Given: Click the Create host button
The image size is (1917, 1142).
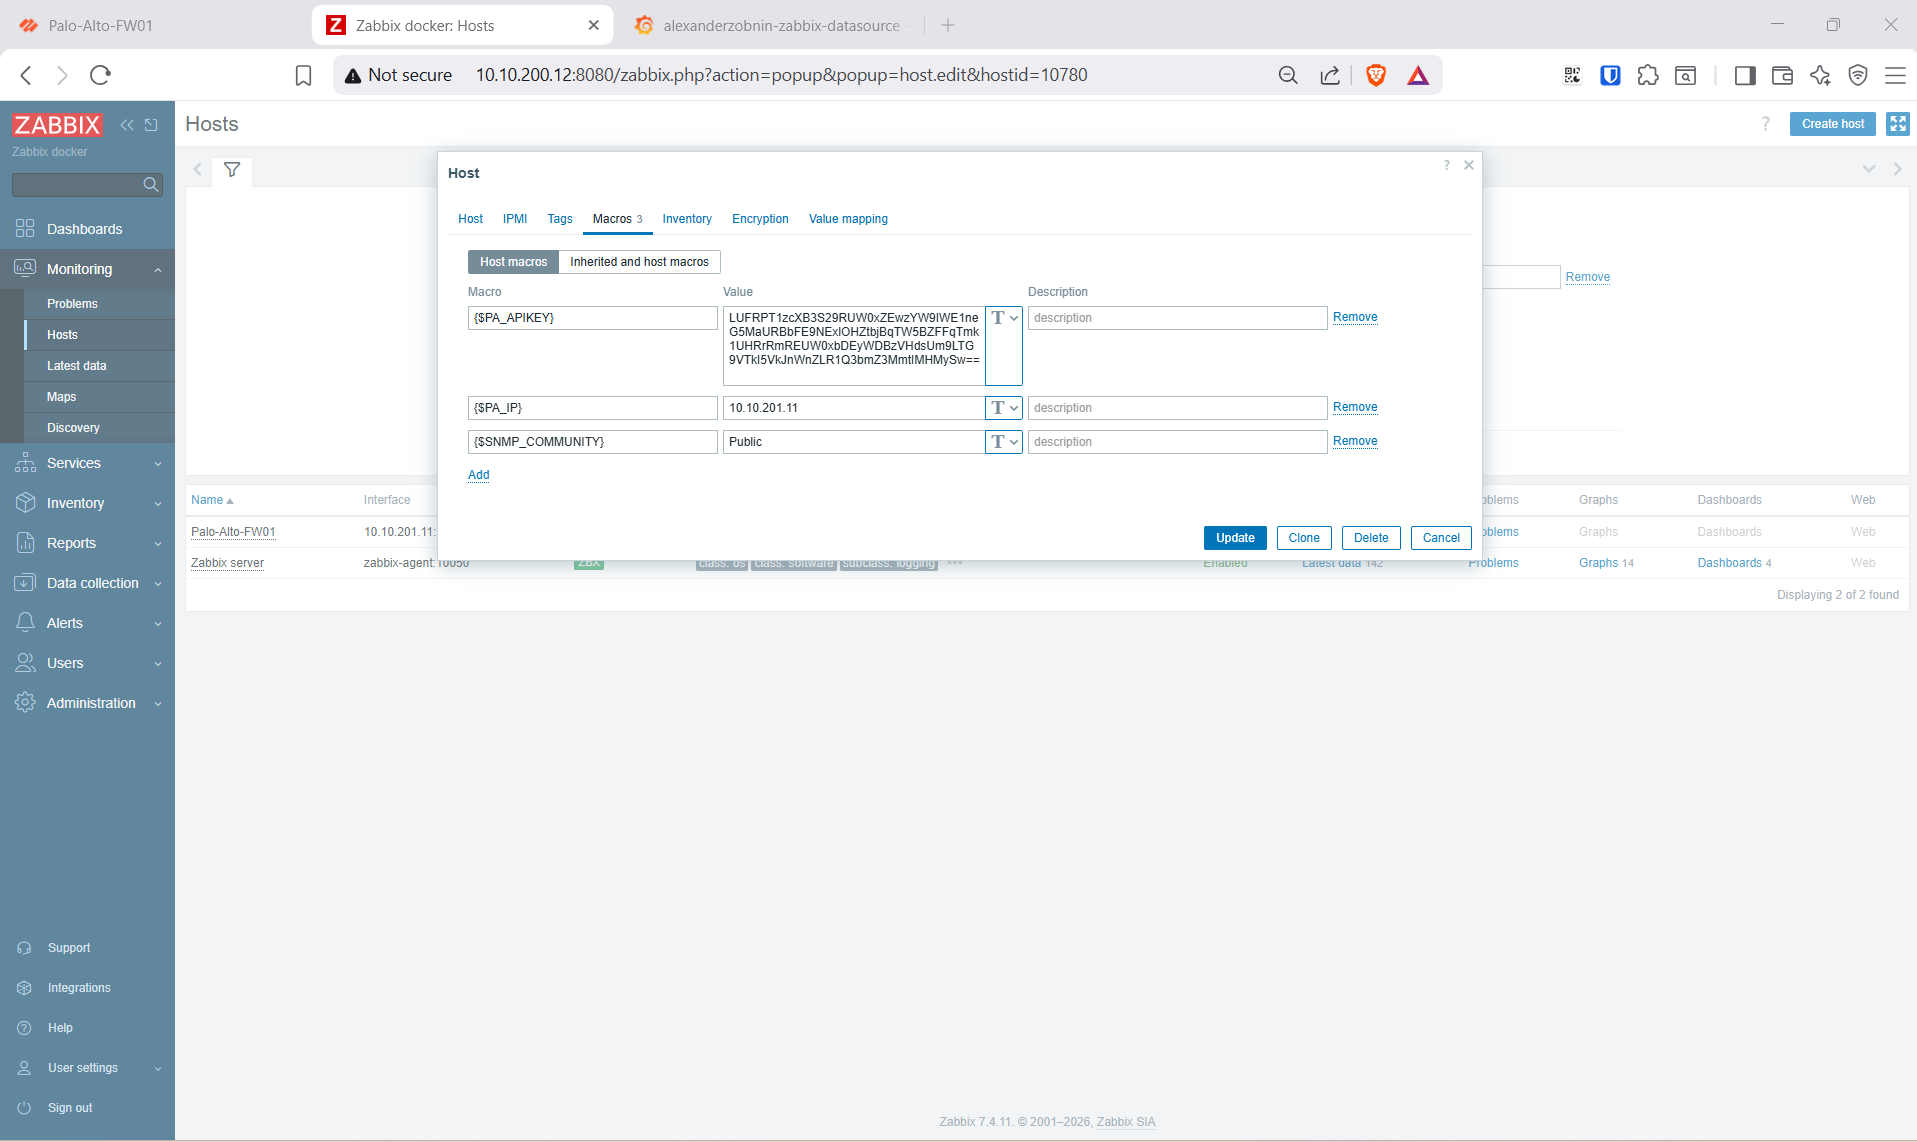Looking at the screenshot, I should 1832,124.
